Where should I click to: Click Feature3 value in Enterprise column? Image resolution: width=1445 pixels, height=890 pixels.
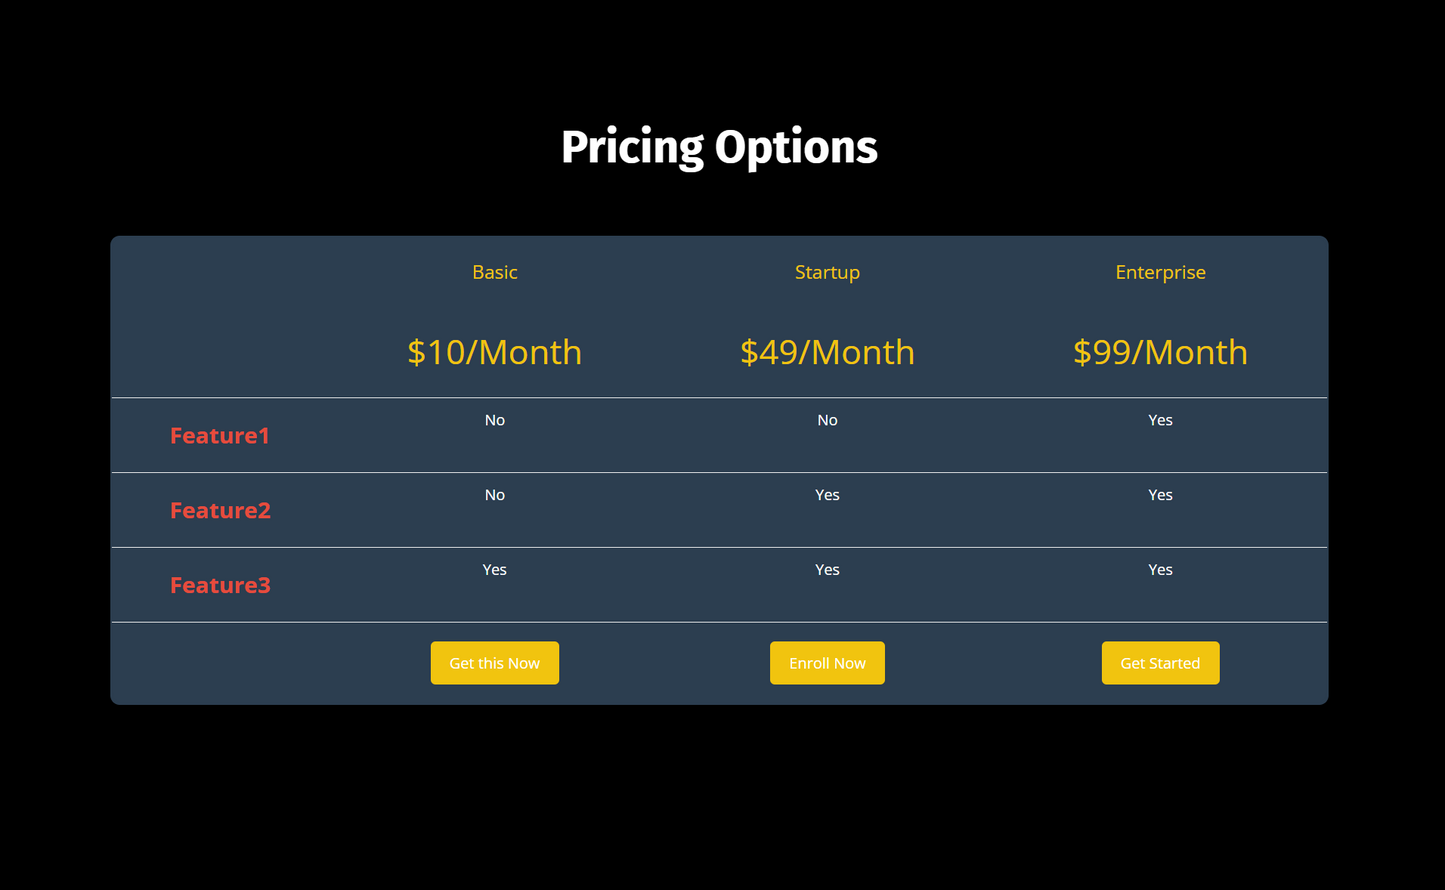tap(1160, 570)
